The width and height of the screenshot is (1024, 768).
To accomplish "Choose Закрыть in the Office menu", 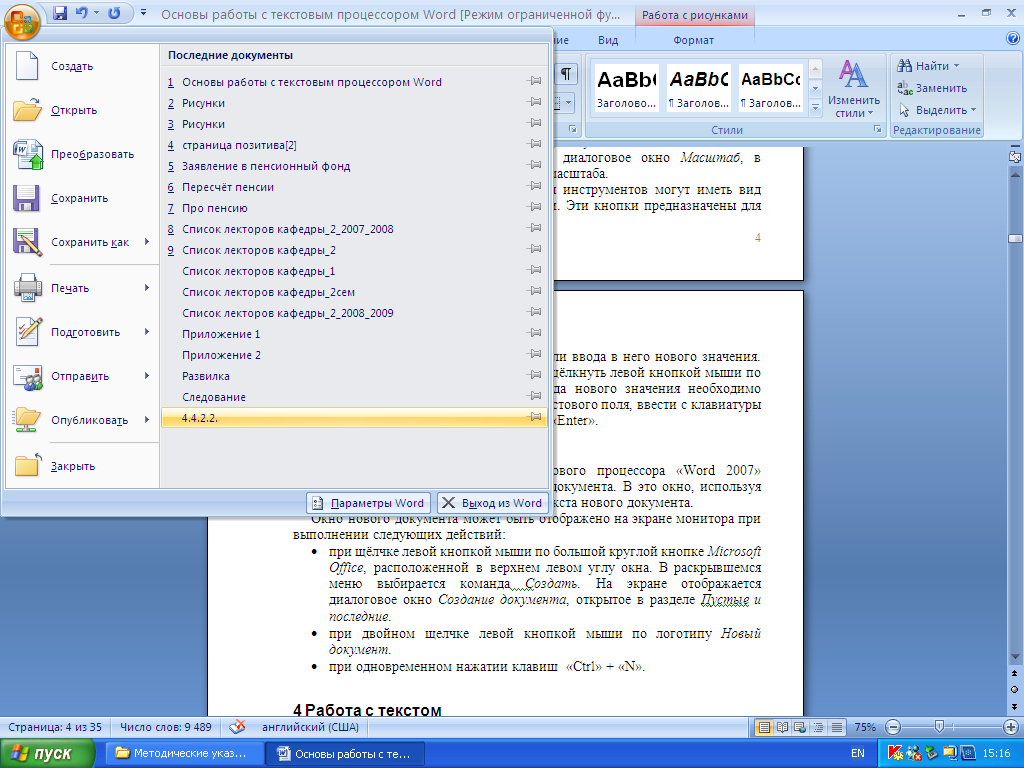I will [x=82, y=466].
